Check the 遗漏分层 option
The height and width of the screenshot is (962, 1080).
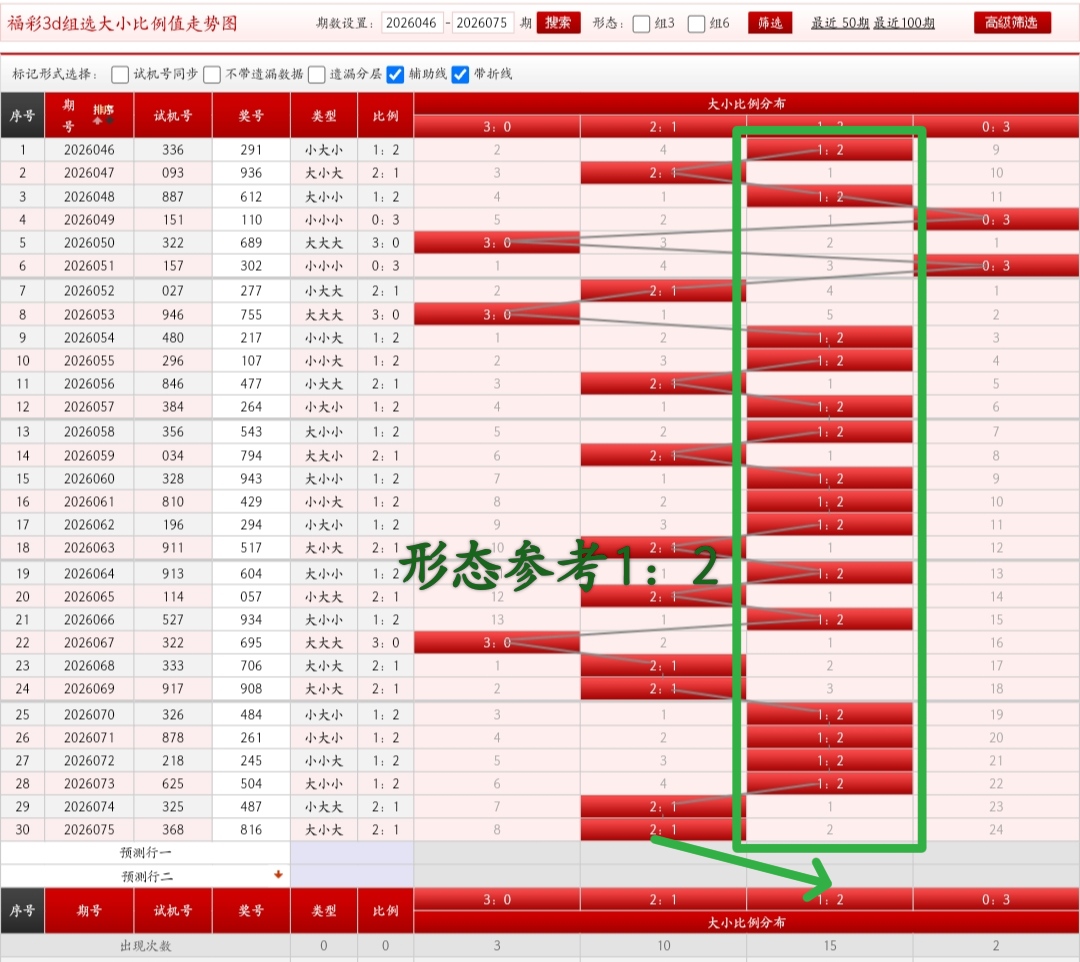pos(317,74)
